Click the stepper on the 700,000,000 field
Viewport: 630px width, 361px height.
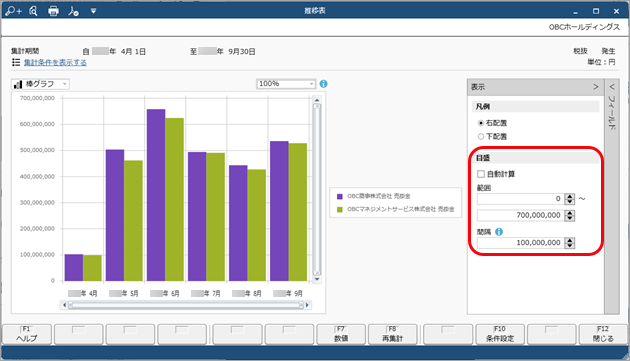pyautogui.click(x=569, y=215)
